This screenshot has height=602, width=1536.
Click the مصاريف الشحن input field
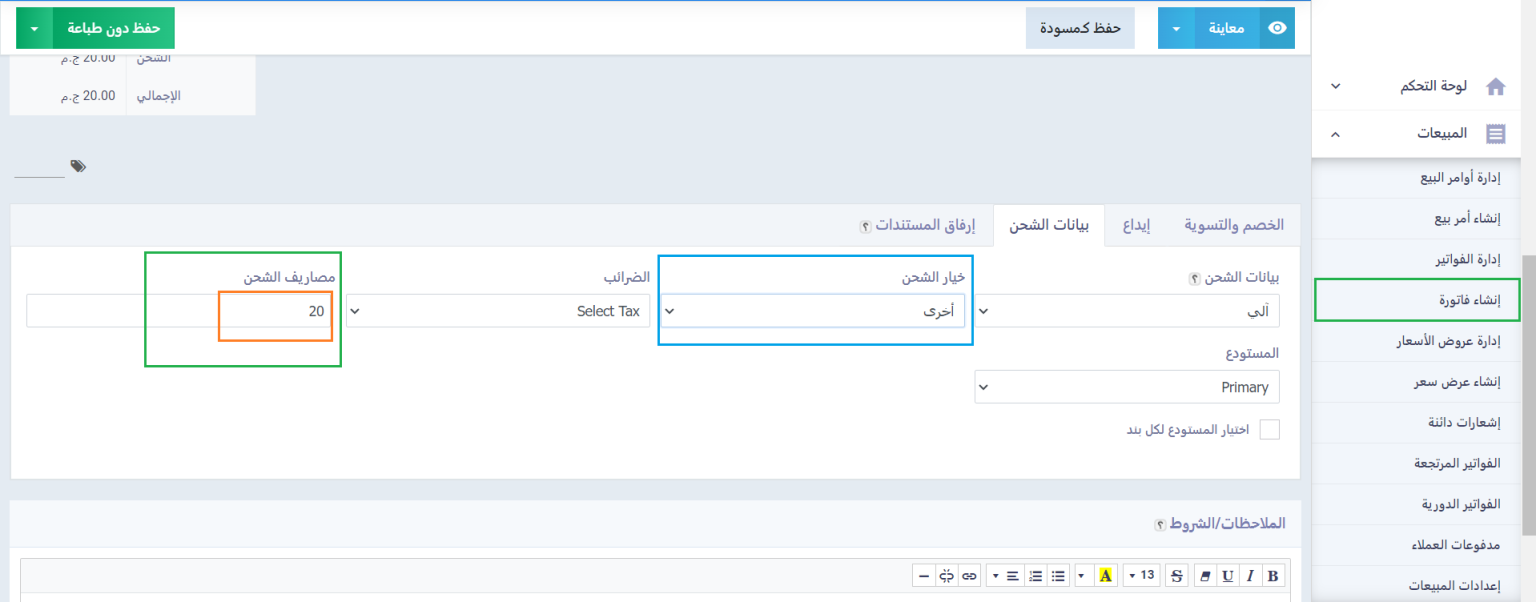point(180,311)
